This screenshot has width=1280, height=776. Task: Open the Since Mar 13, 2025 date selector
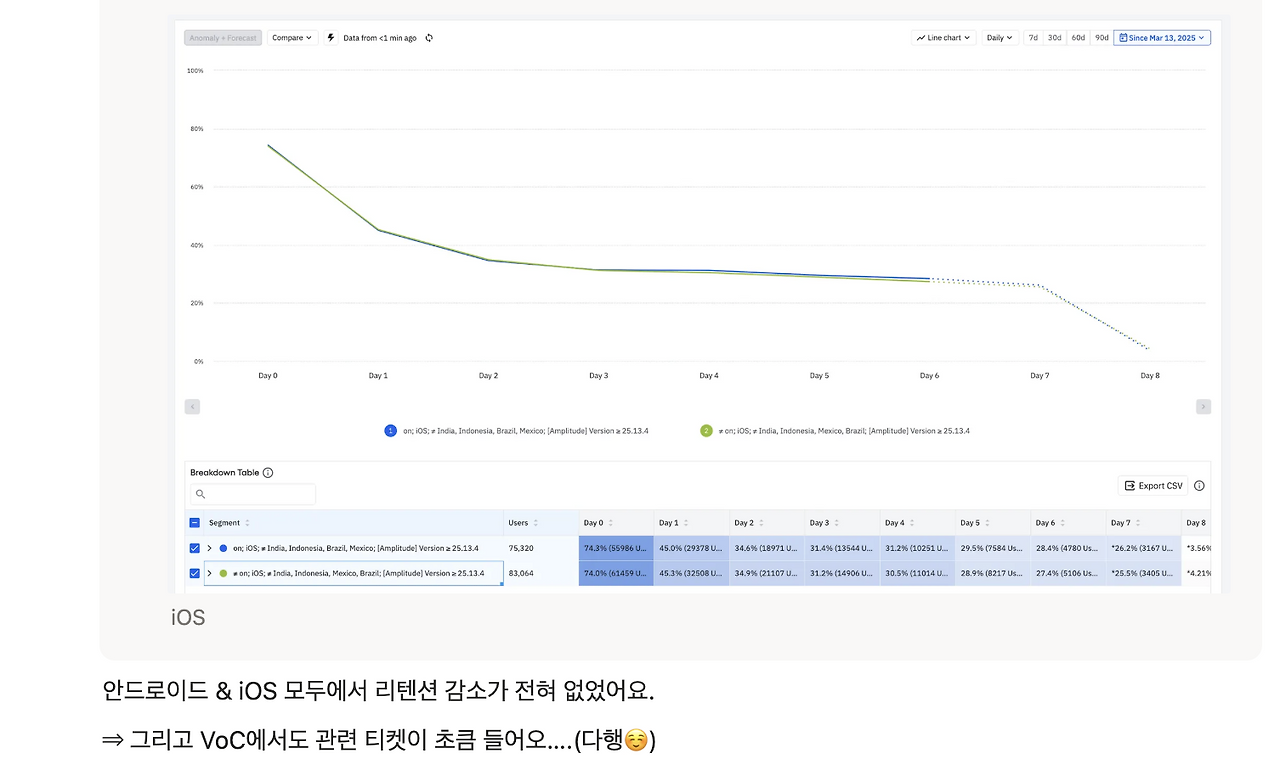1161,37
